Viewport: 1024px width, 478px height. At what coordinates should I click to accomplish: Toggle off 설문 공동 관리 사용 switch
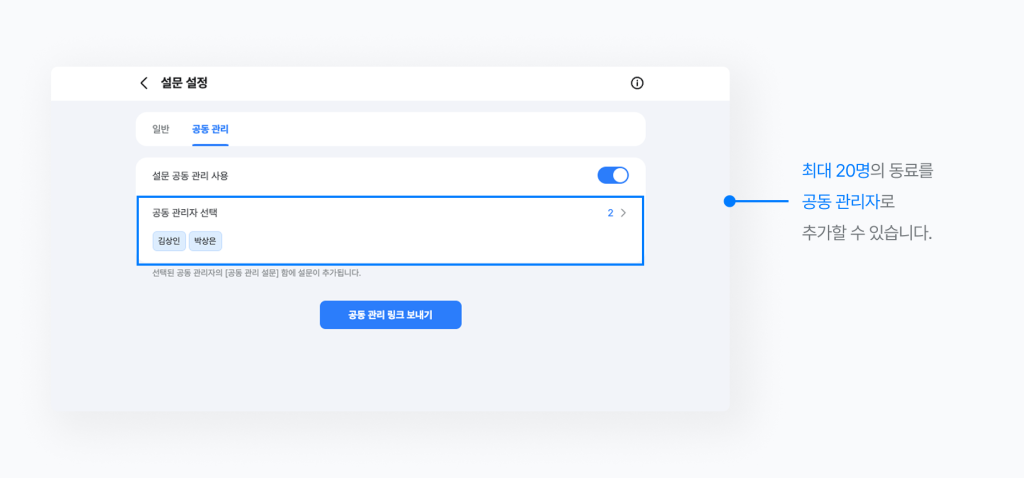point(612,175)
